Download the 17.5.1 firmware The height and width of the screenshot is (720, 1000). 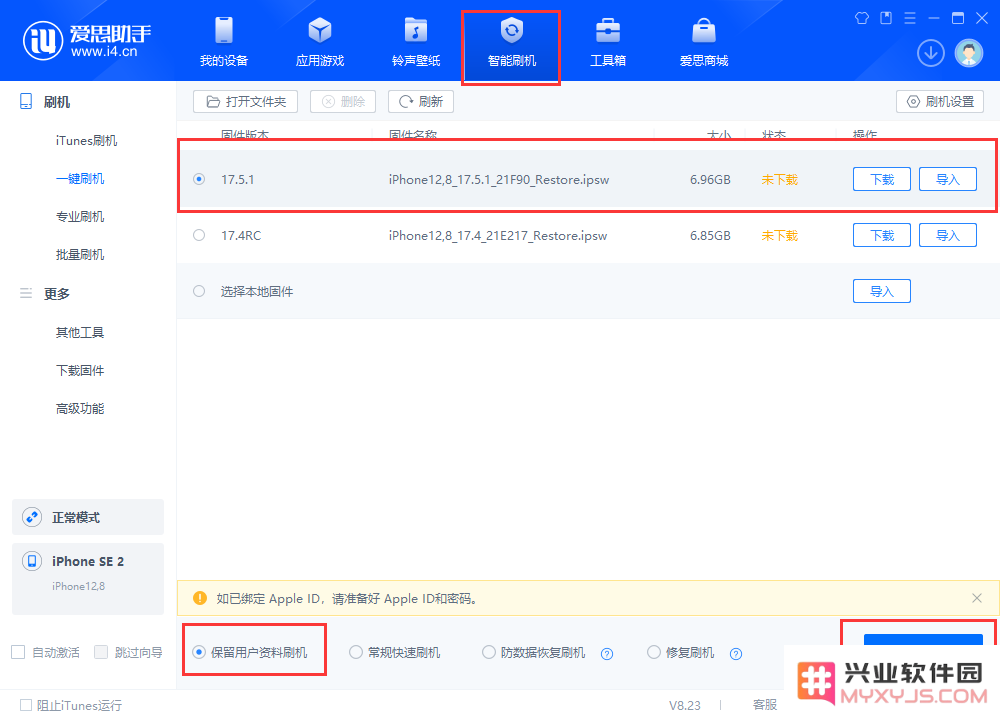click(882, 179)
